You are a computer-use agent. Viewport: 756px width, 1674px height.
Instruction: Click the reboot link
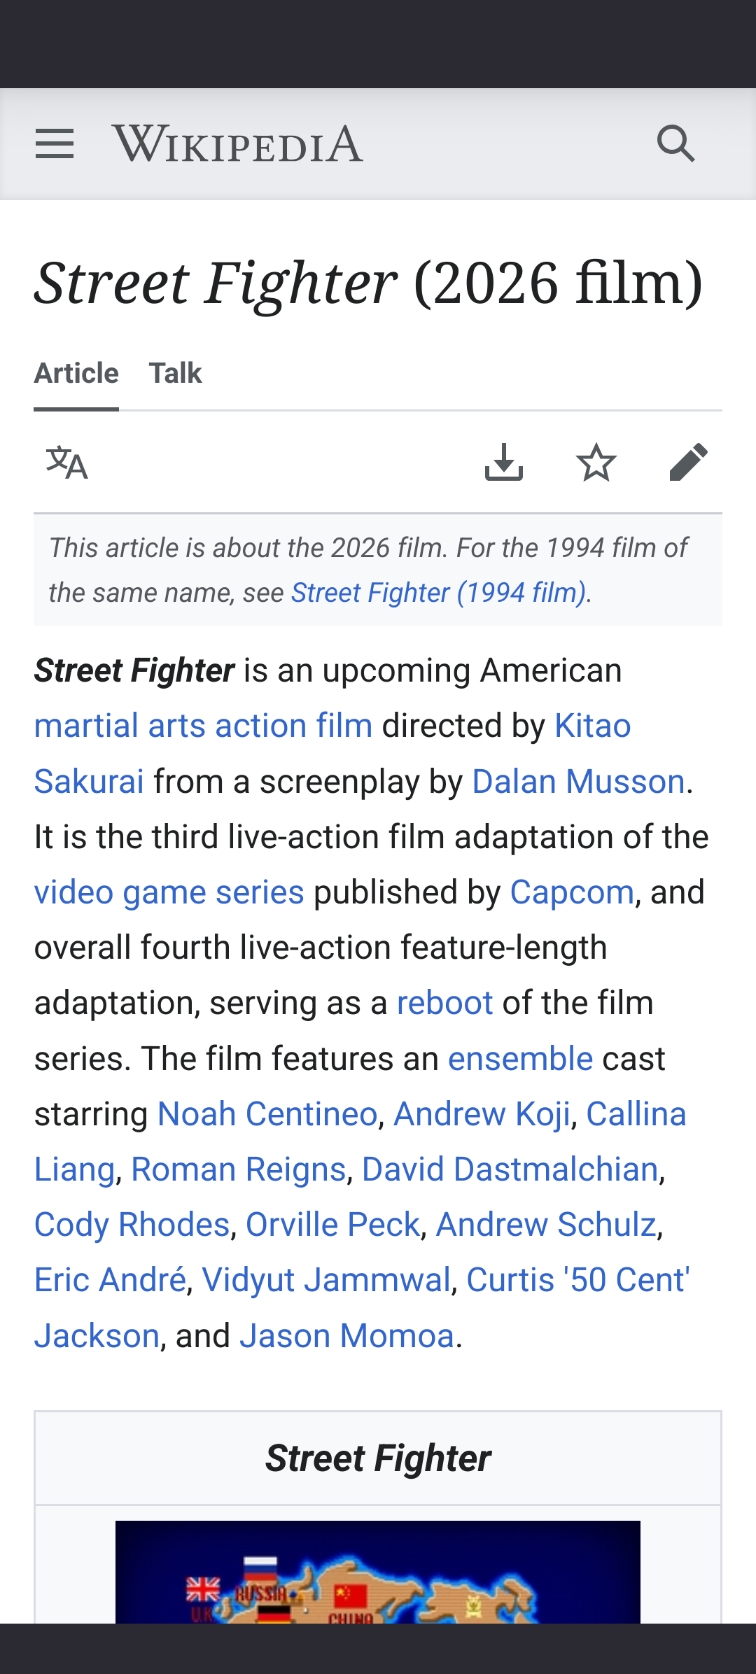coord(444,1003)
